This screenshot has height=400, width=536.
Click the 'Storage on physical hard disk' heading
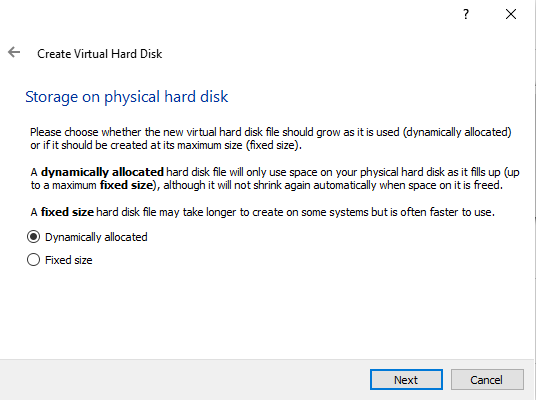pos(126,97)
